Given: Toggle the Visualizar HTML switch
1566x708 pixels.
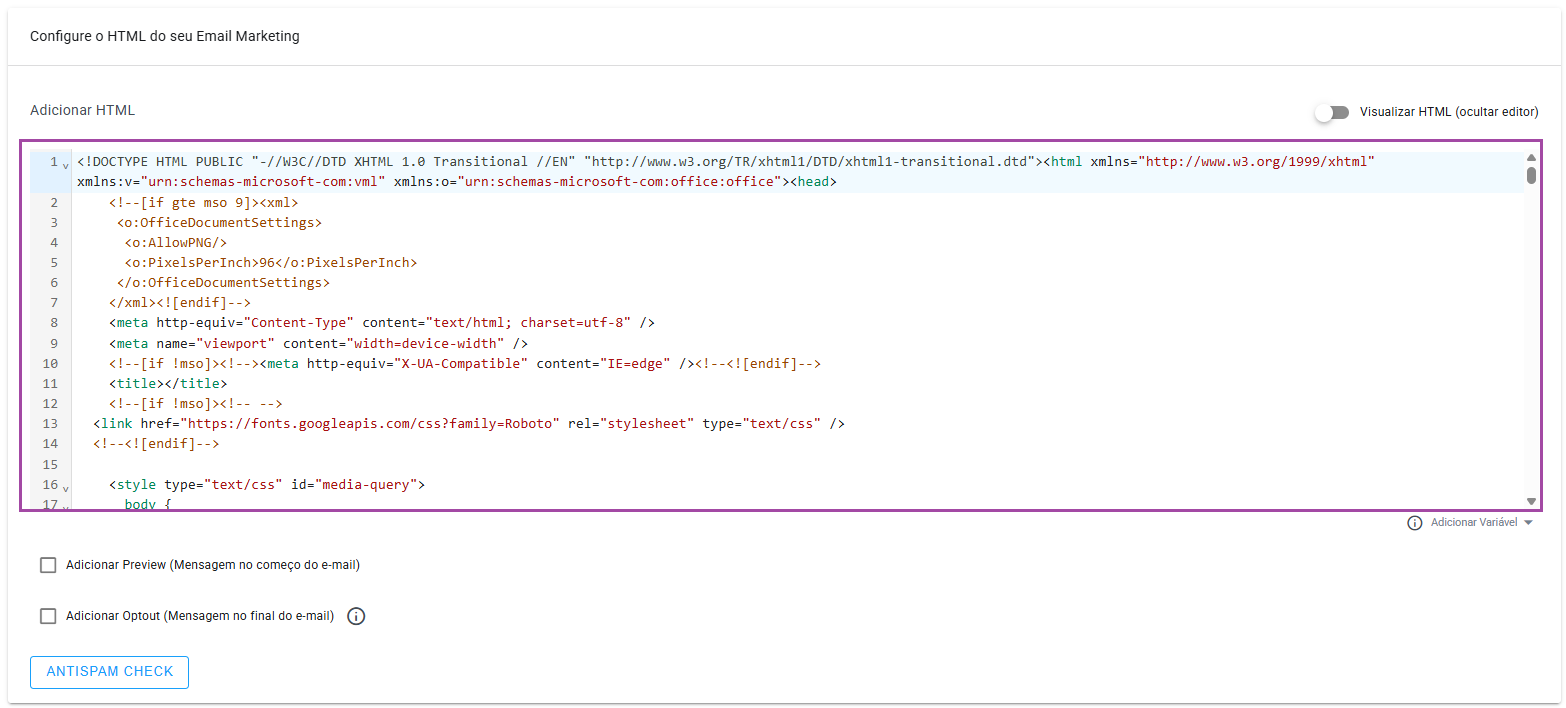Looking at the screenshot, I should [x=1331, y=112].
